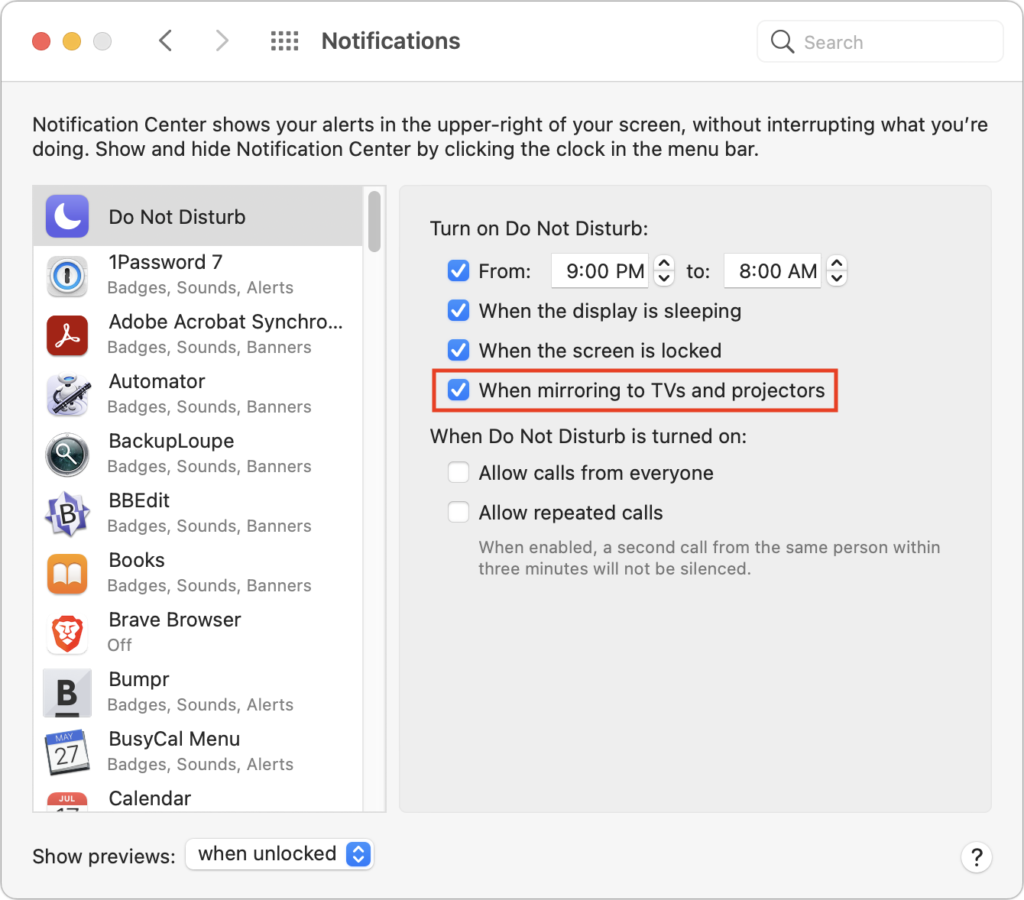Image resolution: width=1024 pixels, height=900 pixels.
Task: Enable Allow calls from everyone
Action: (x=458, y=473)
